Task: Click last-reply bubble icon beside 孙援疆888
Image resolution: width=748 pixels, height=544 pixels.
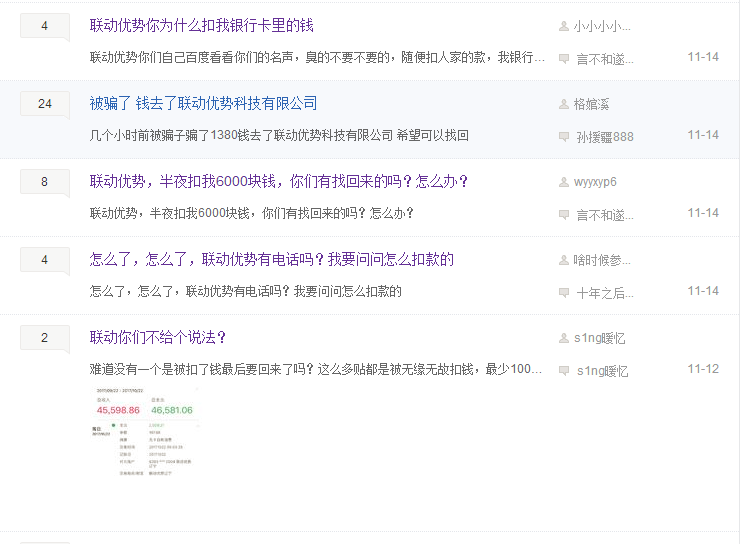Action: click(x=564, y=137)
